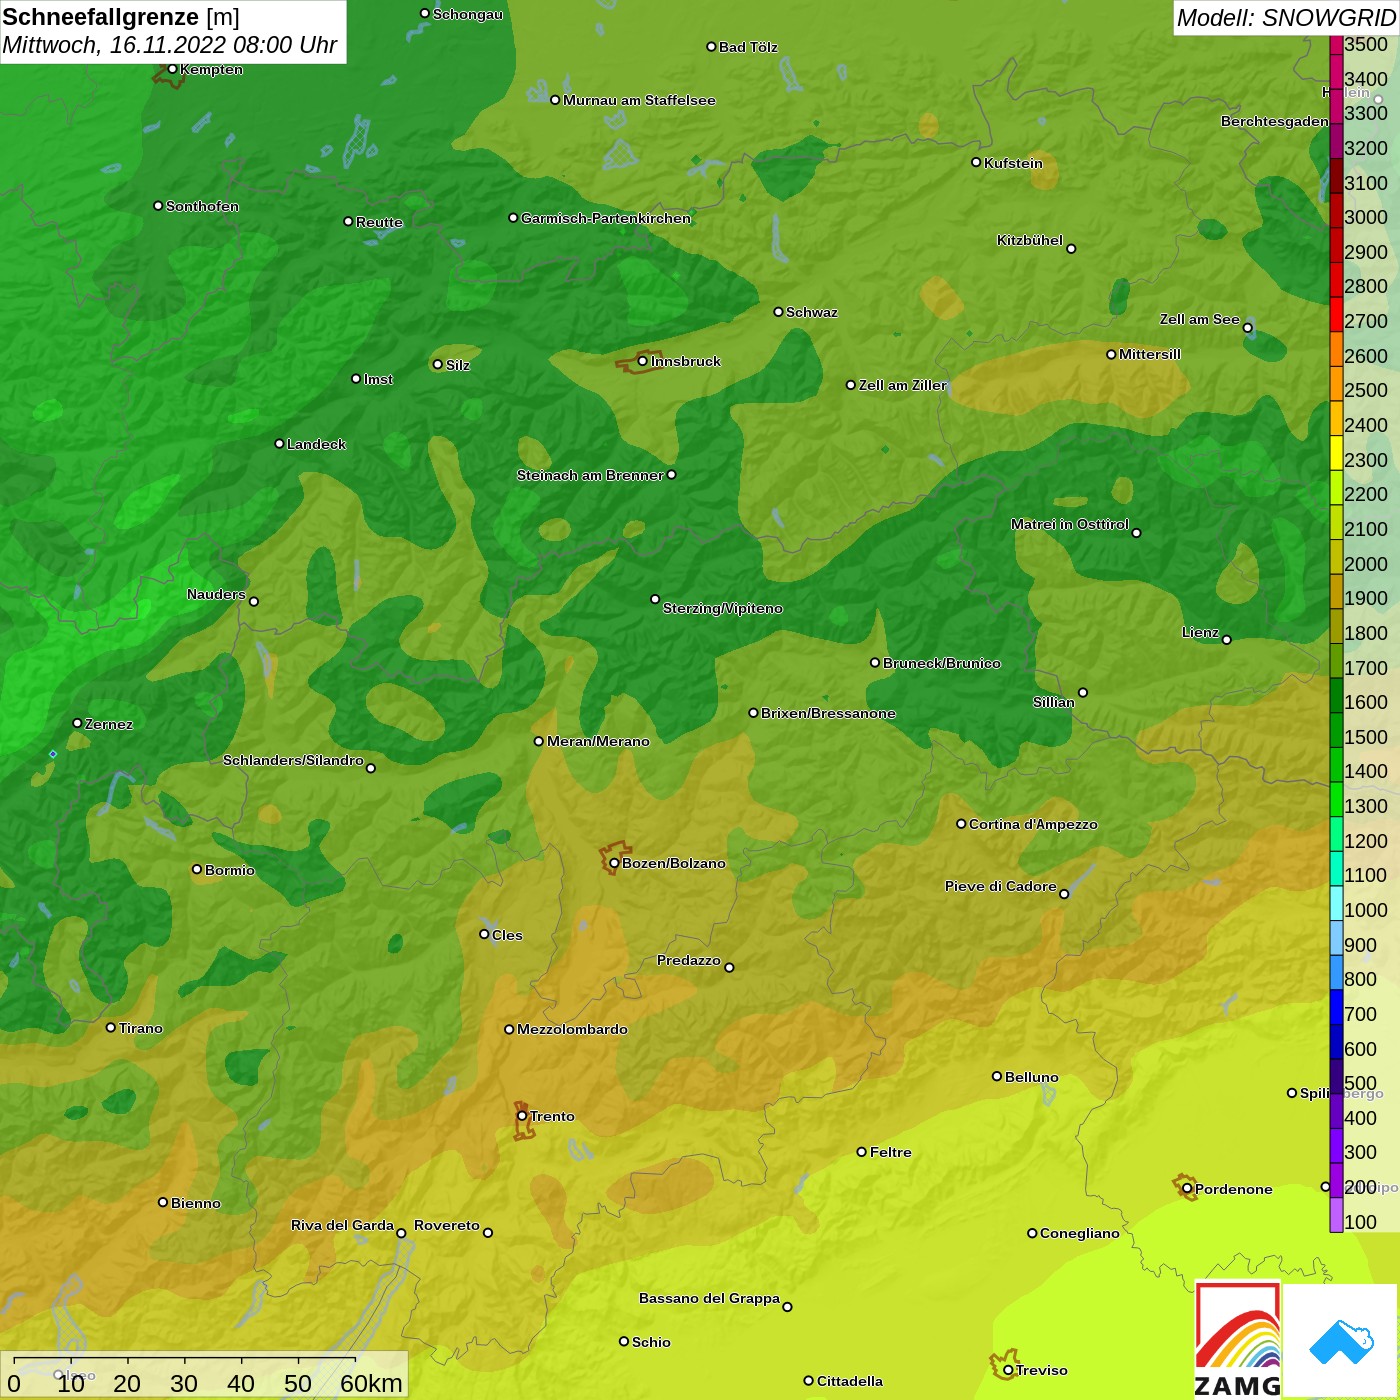This screenshot has height=1400, width=1400.
Task: Click the Sterzing/Vipiteno label
Action: [723, 608]
